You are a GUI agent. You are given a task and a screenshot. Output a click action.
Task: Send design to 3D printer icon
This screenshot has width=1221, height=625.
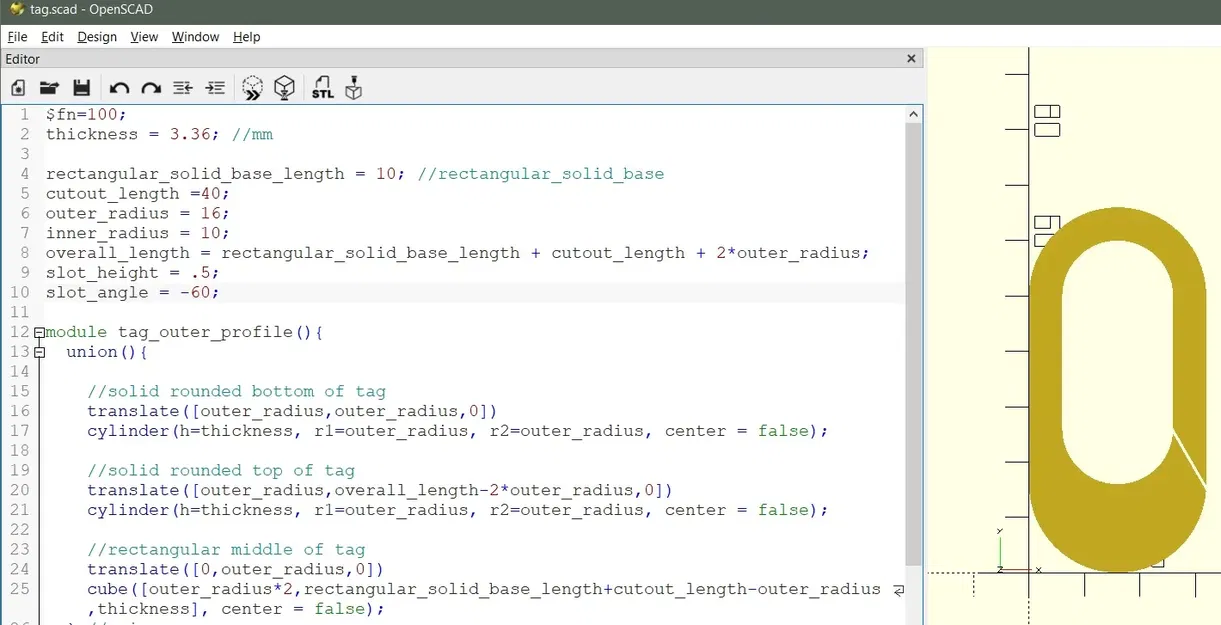353,88
